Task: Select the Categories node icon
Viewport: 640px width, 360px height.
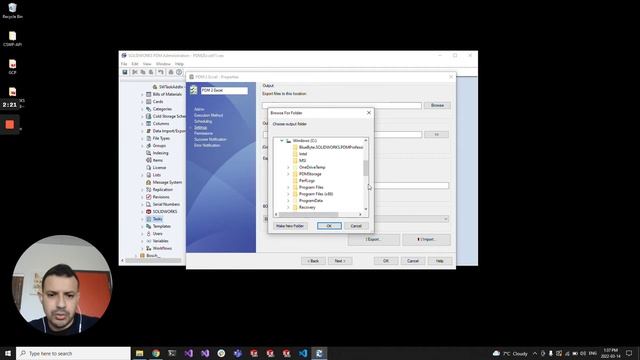Action: click(149, 109)
